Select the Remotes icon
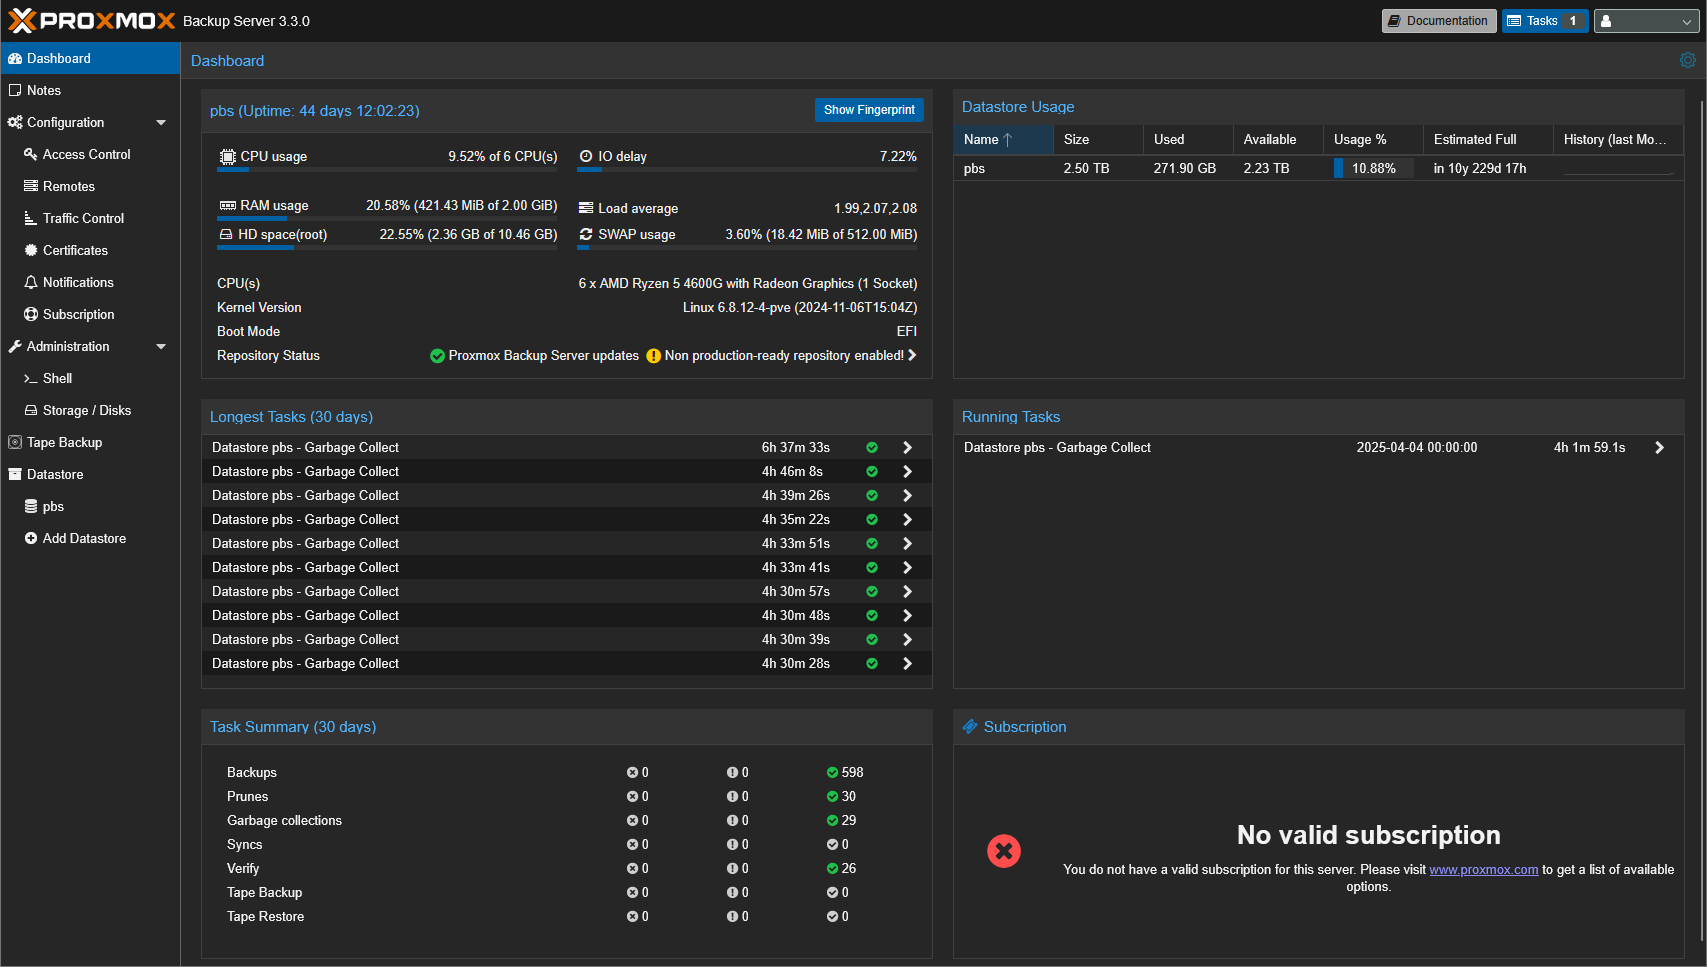 tap(68, 186)
